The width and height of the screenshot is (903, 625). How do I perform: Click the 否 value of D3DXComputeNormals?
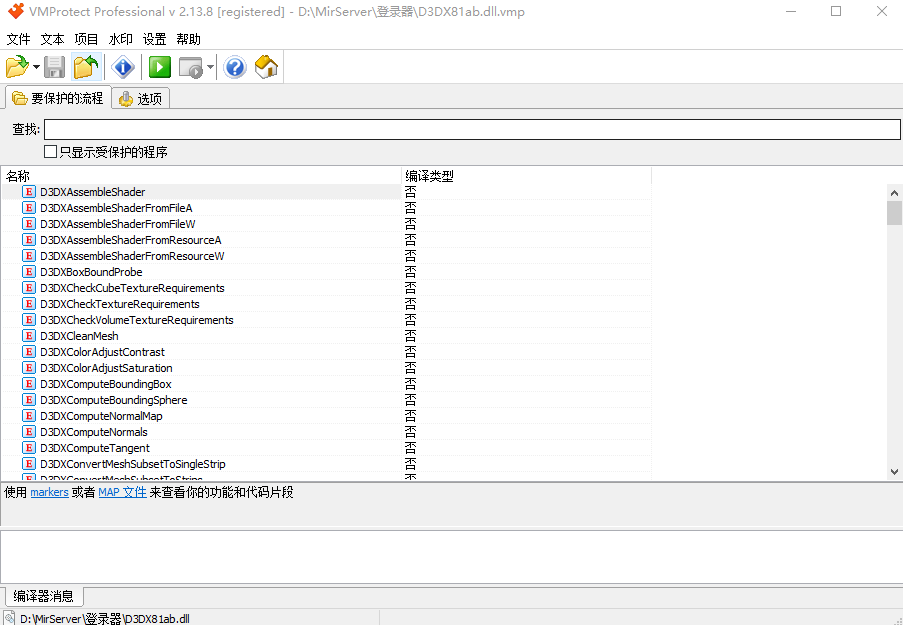pyautogui.click(x=411, y=431)
